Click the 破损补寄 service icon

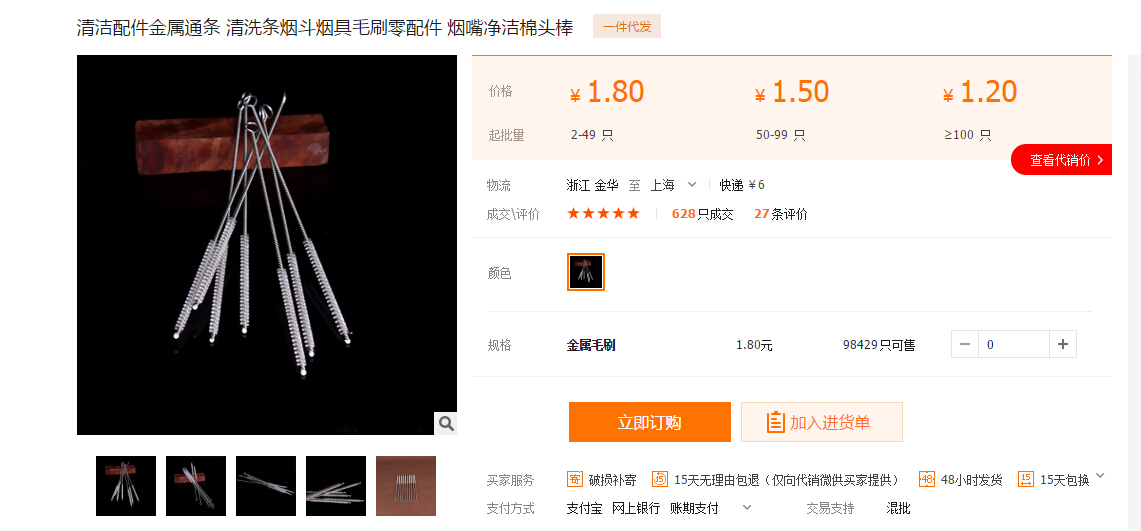click(575, 479)
